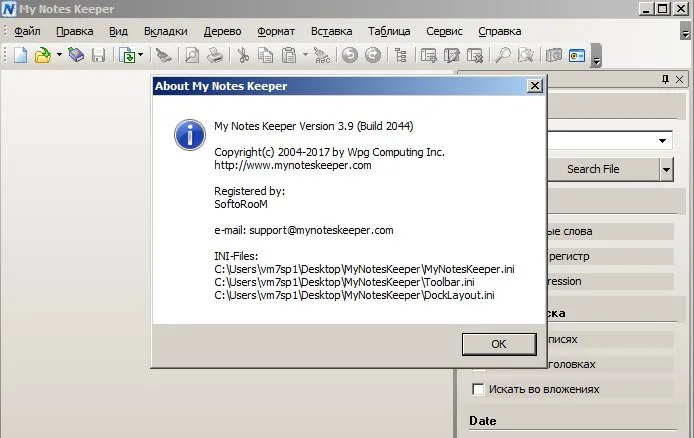Open the Правка menu
Image resolution: width=694 pixels, height=438 pixels.
(75, 31)
